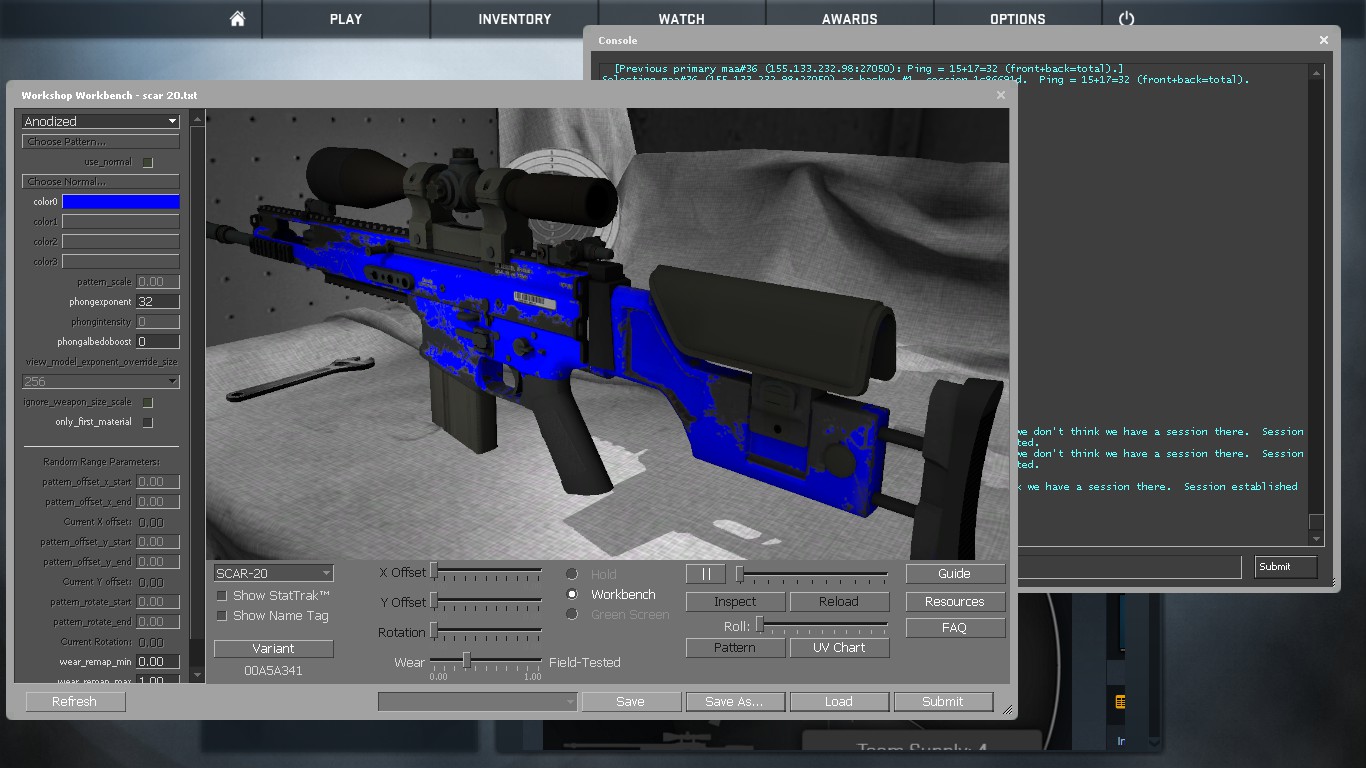
Task: Open the SCAR-20 weapon dropdown
Action: (x=273, y=573)
